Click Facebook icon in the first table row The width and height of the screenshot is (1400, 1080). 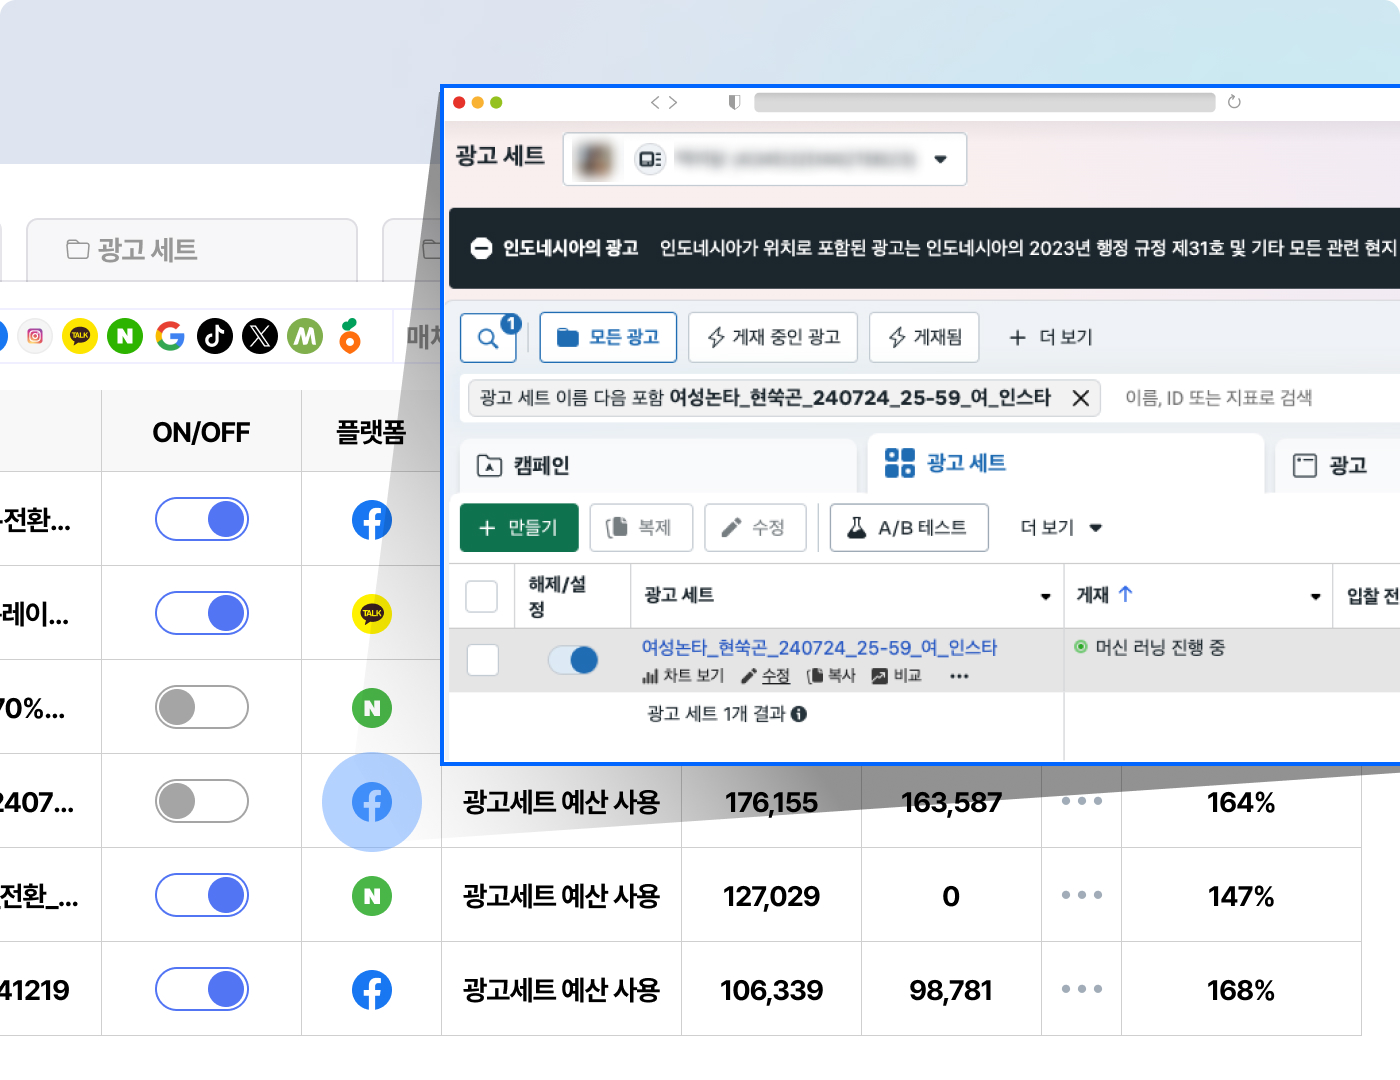(372, 520)
